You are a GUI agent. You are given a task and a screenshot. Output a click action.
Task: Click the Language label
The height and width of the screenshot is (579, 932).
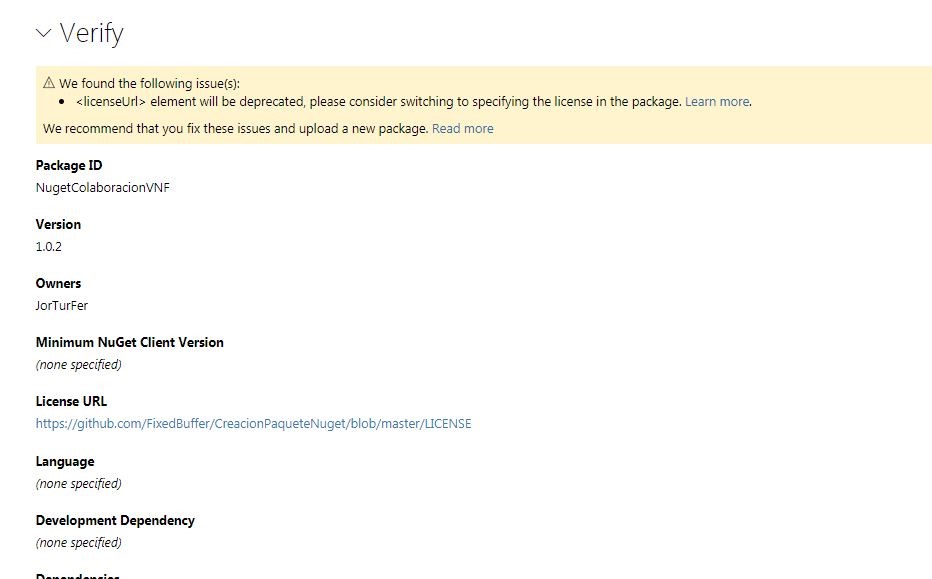[x=65, y=461]
